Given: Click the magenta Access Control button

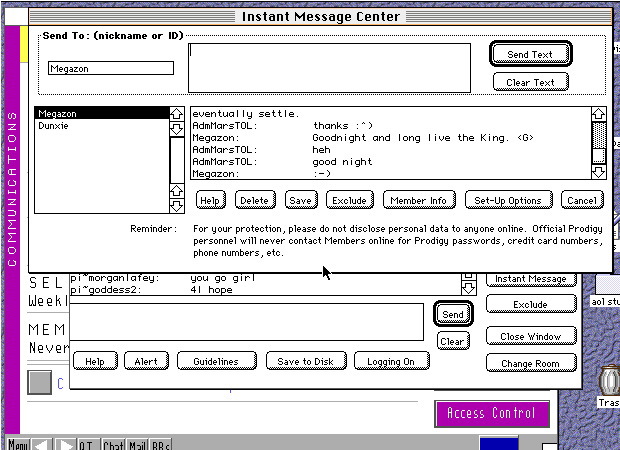Looking at the screenshot, I should pos(491,413).
